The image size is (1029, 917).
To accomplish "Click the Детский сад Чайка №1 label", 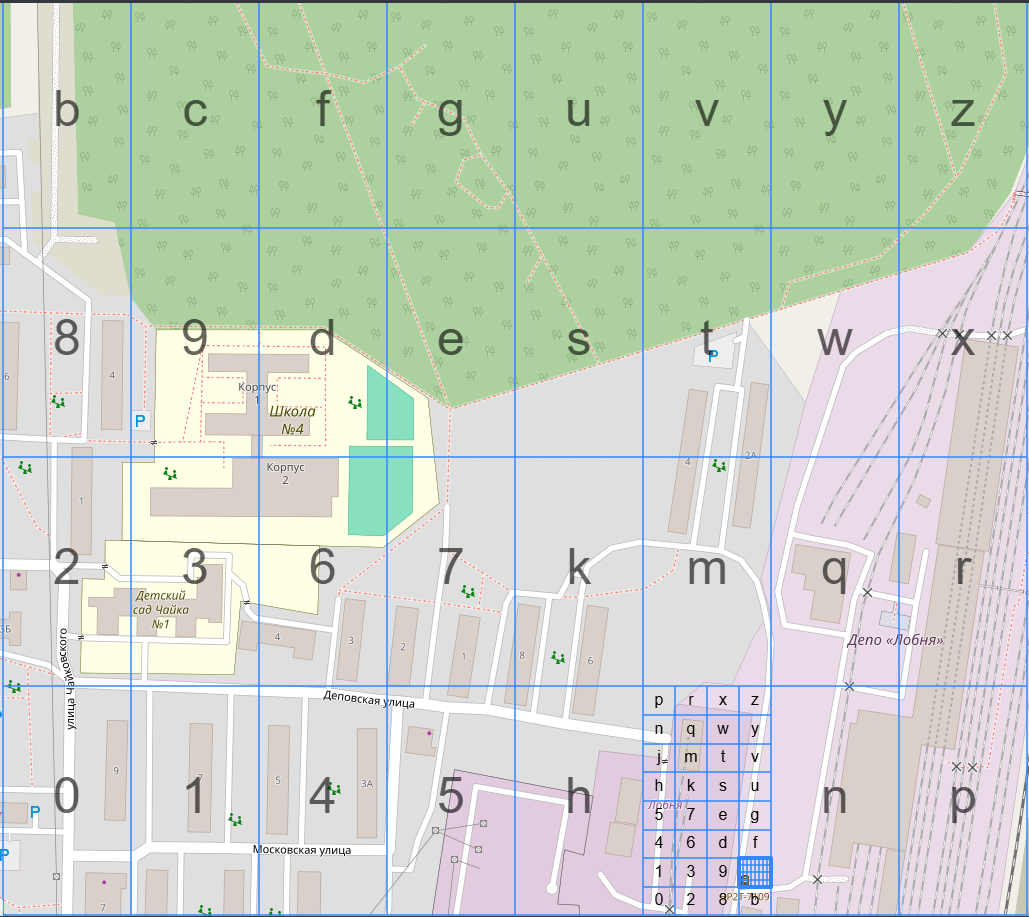I will point(159,609).
